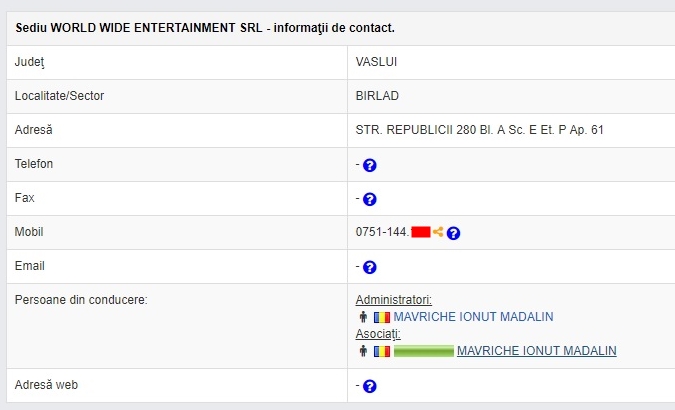Click the Romanian flag beside the administrator name
The image size is (675, 410).
[382, 317]
